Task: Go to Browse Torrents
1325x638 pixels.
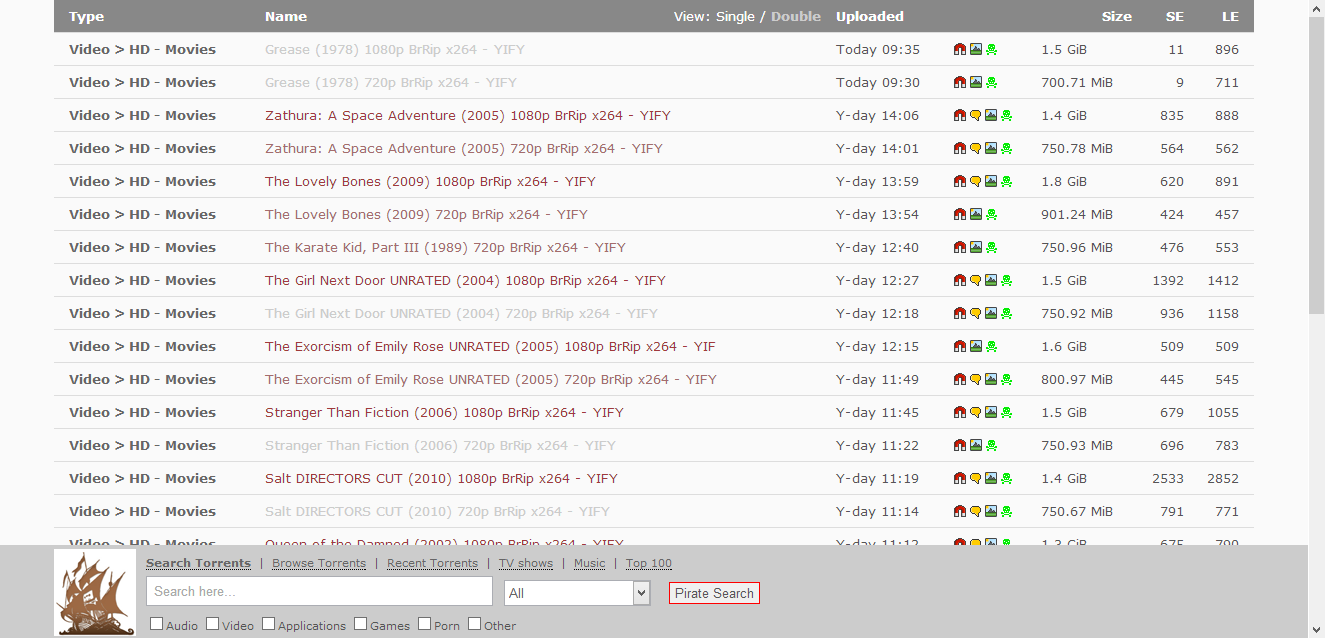Action: [x=319, y=563]
